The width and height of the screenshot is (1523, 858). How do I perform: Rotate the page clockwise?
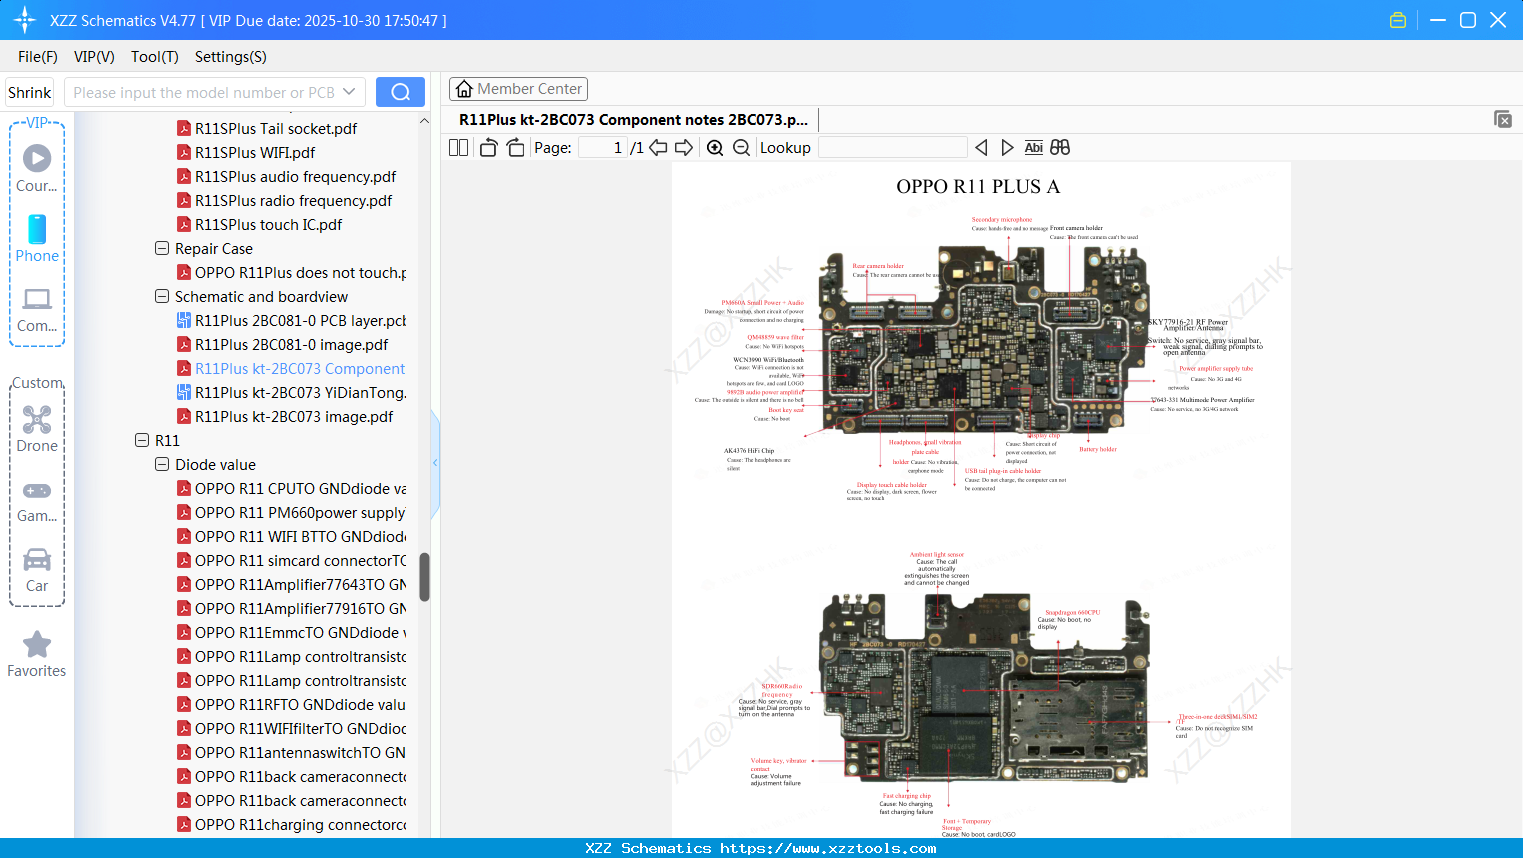tap(515, 148)
